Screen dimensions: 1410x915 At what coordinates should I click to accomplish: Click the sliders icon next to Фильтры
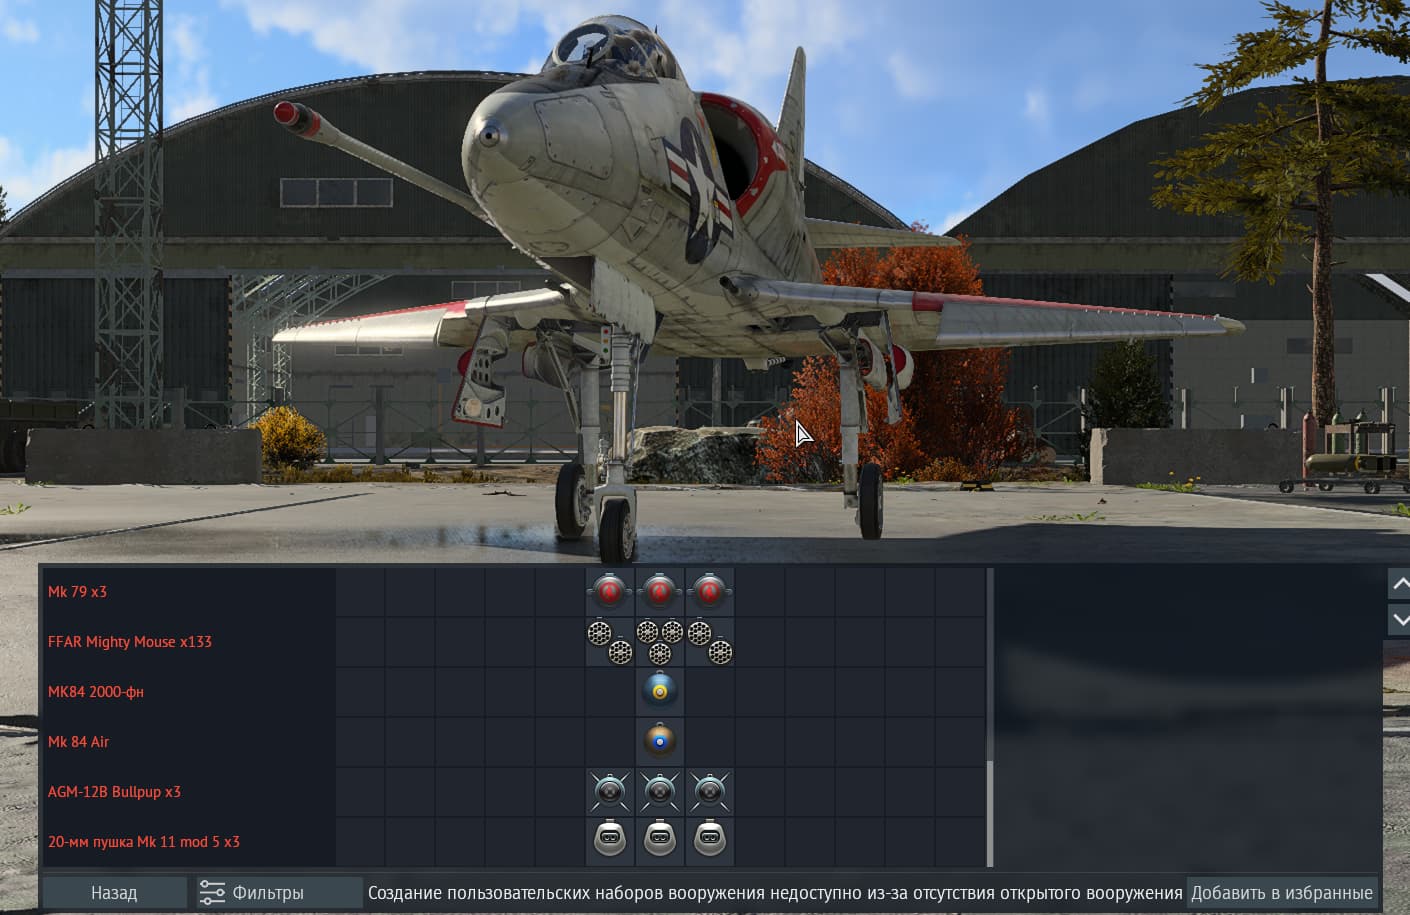coord(212,893)
